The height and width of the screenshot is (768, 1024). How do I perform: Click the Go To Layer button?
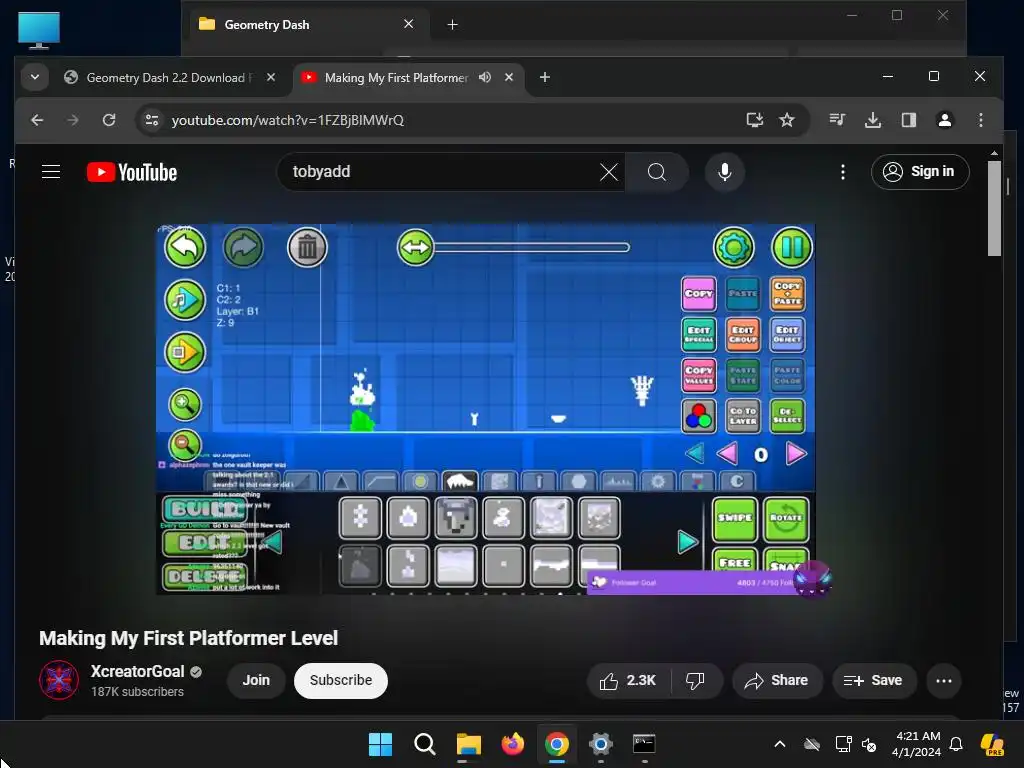[x=743, y=416]
